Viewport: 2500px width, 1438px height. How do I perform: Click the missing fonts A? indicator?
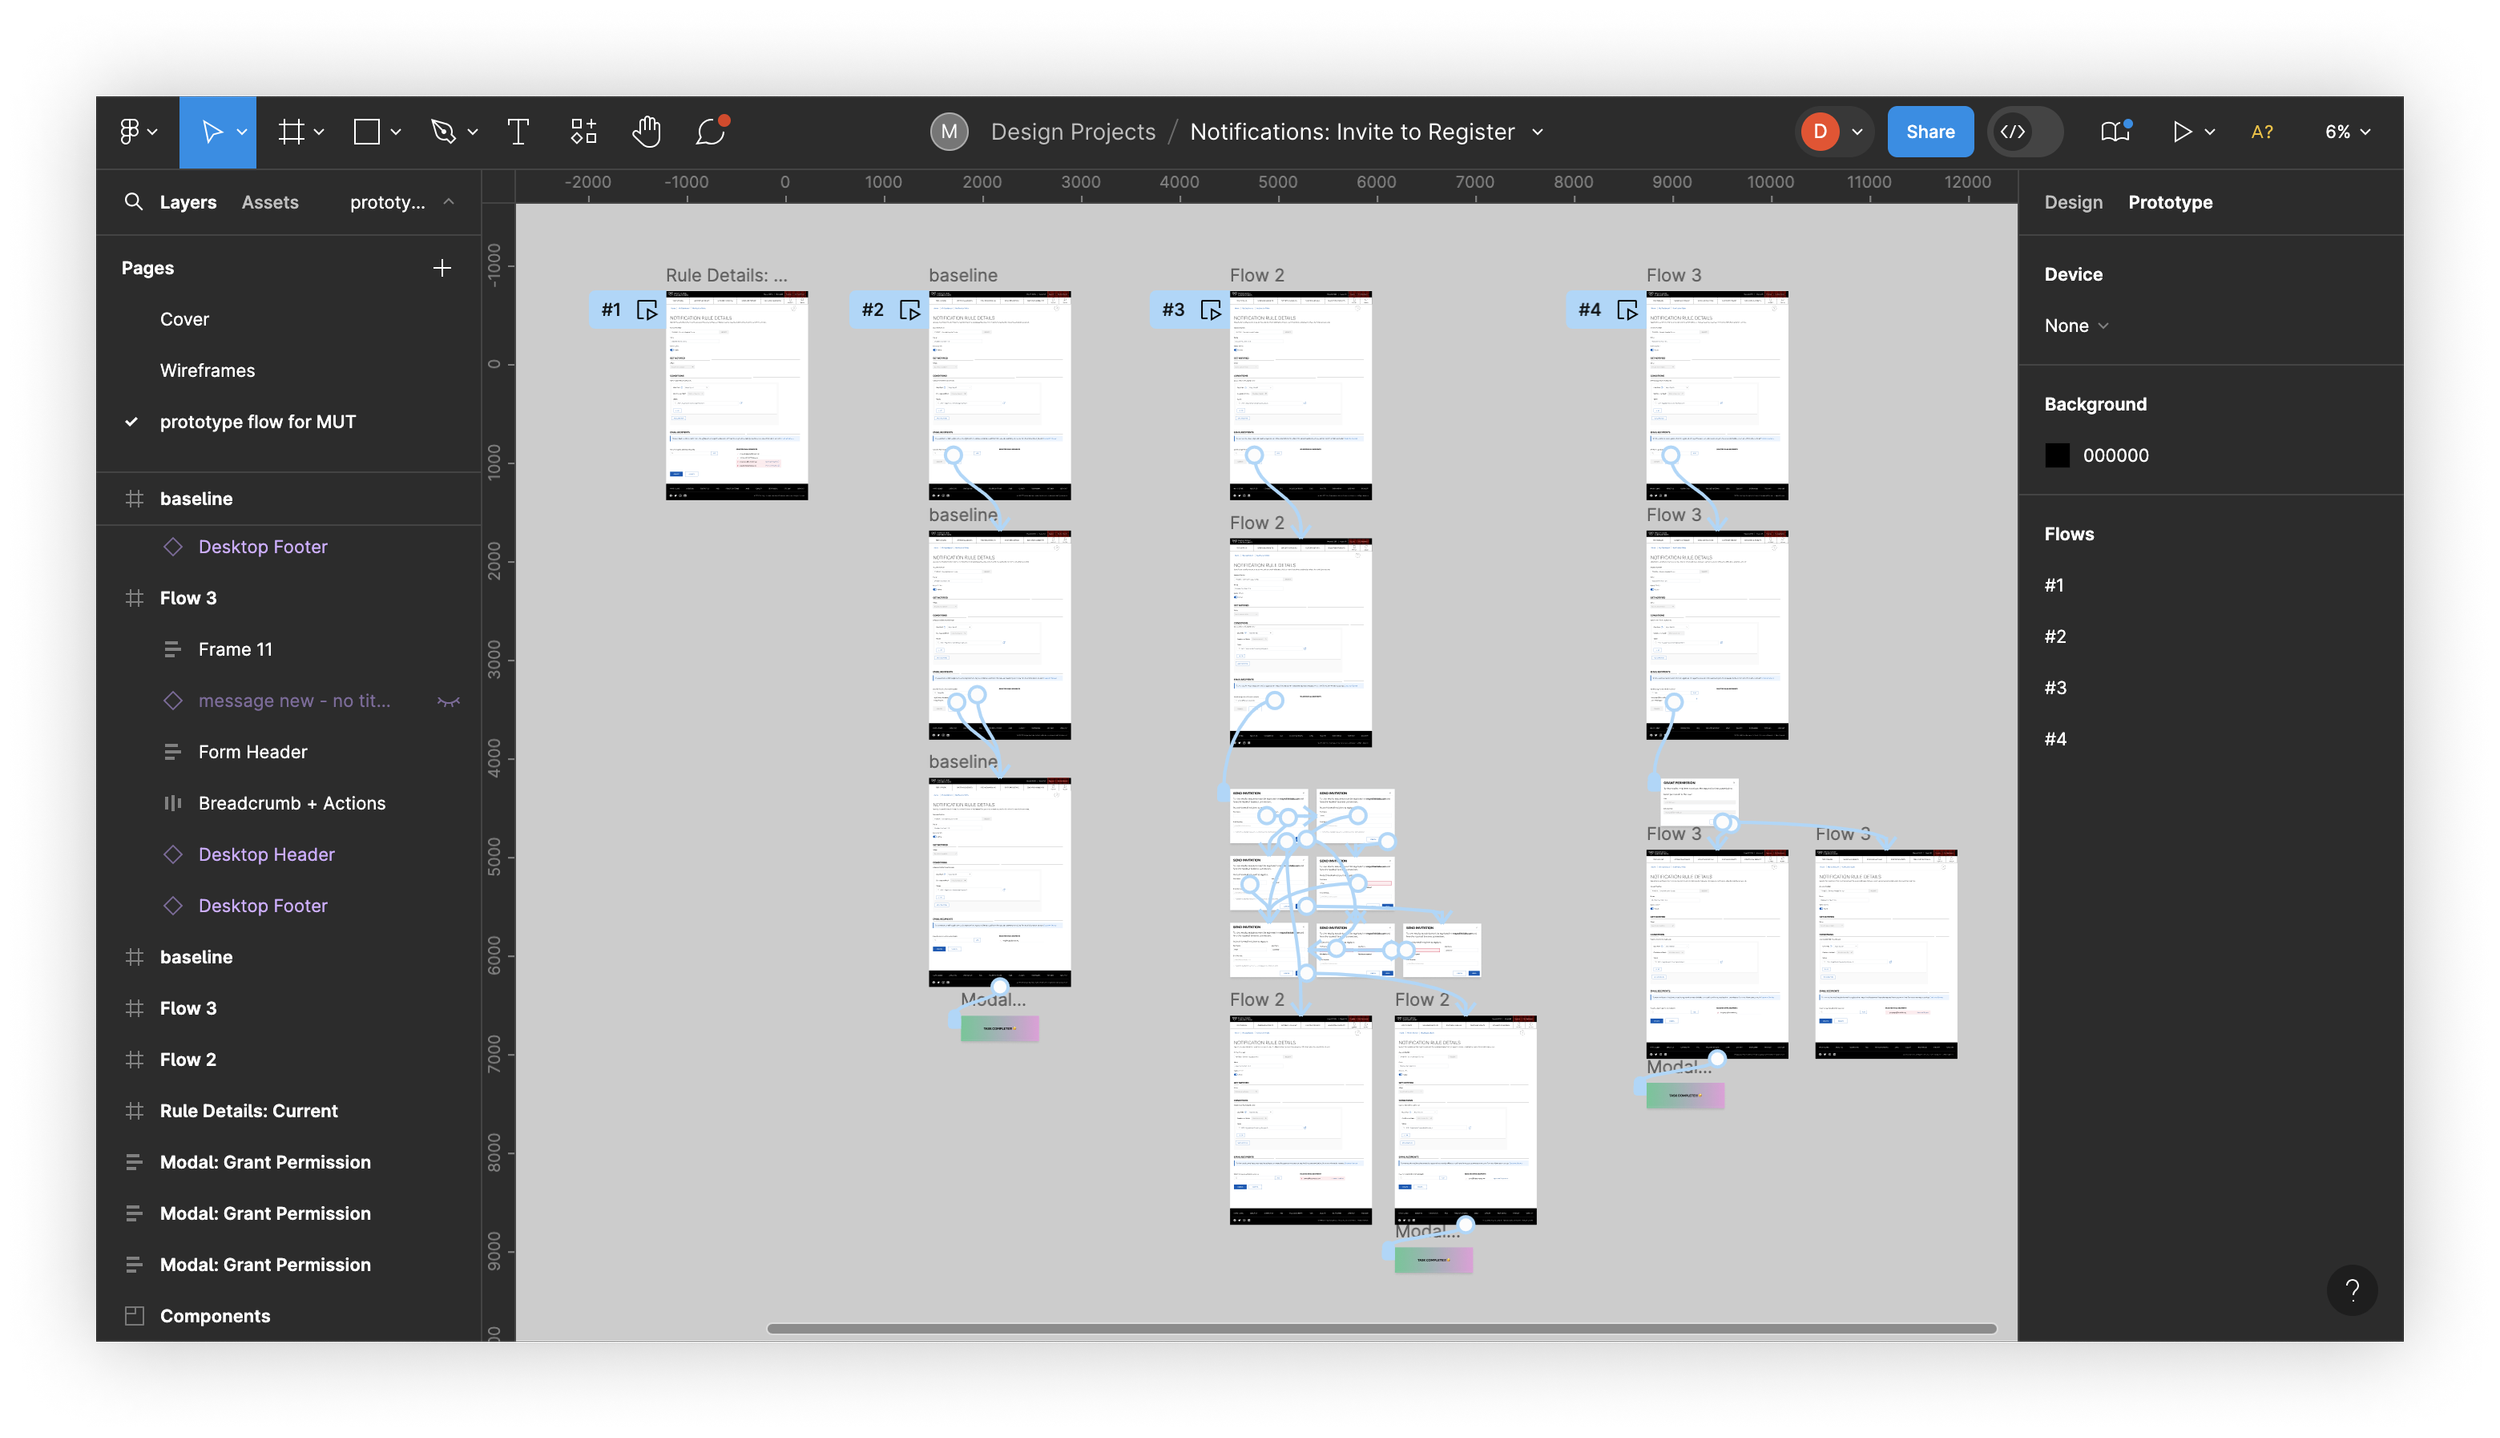click(2261, 132)
